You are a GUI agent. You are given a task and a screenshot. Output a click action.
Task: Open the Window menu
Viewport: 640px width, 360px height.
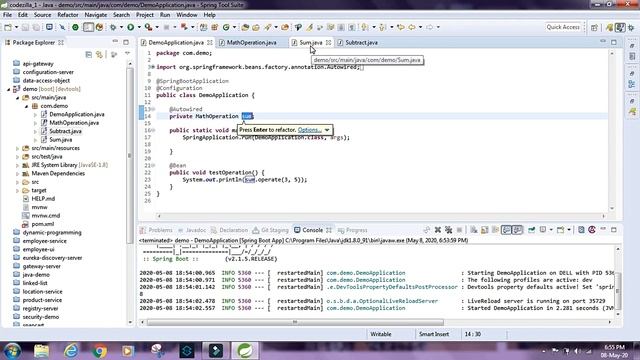(187, 15)
